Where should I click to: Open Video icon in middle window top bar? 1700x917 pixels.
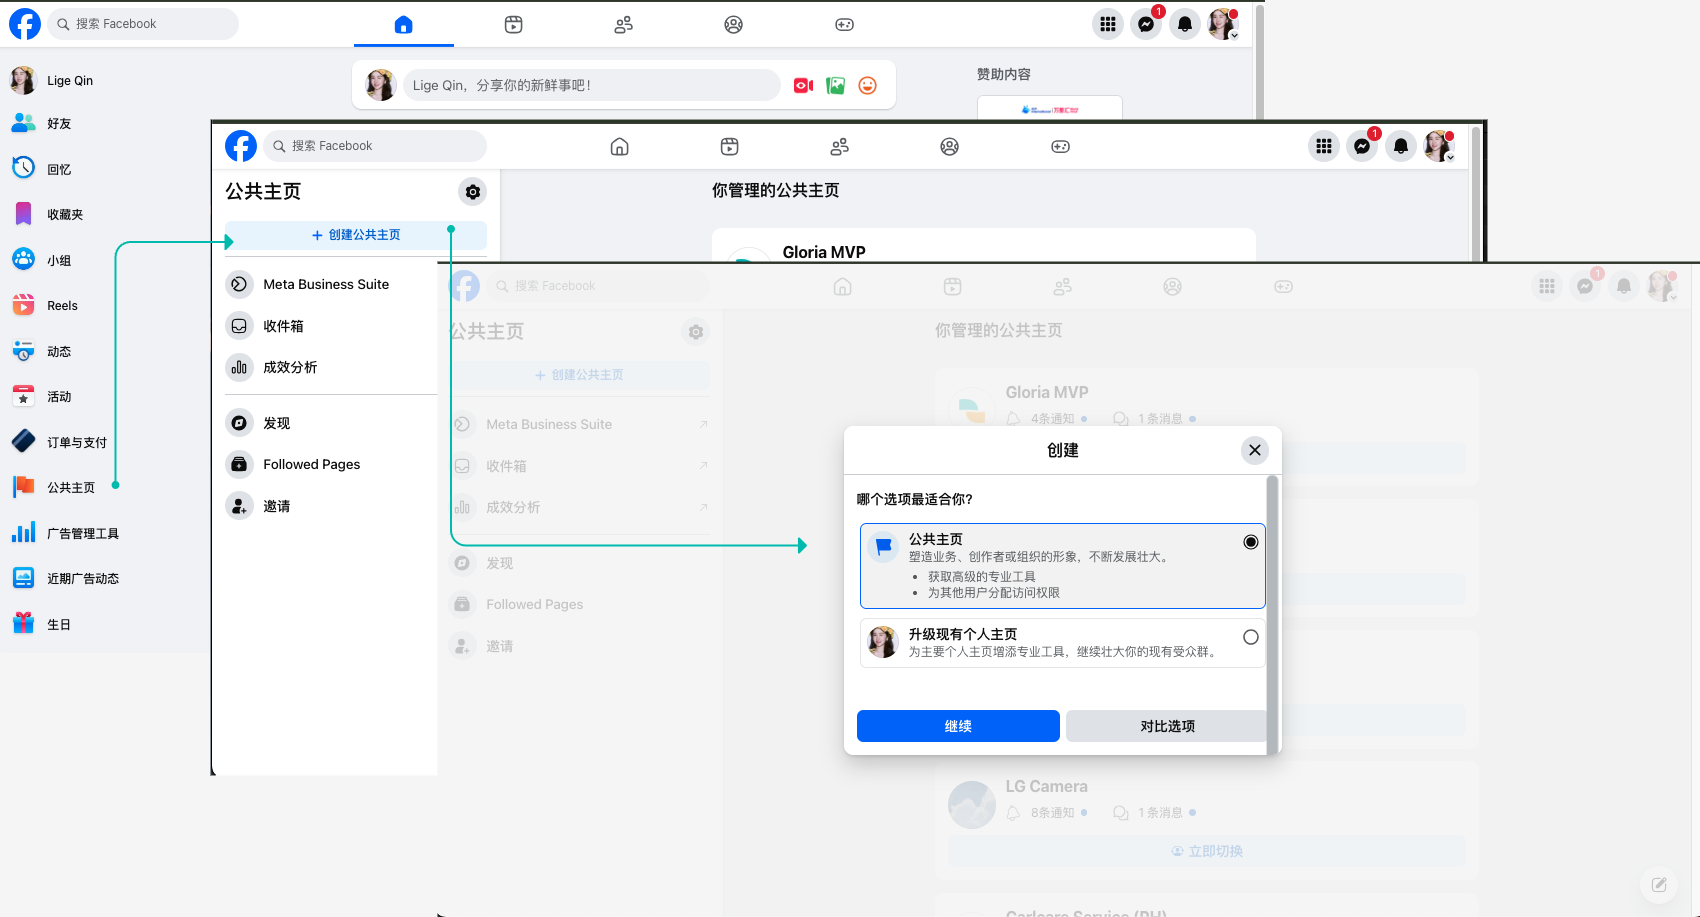pos(730,147)
